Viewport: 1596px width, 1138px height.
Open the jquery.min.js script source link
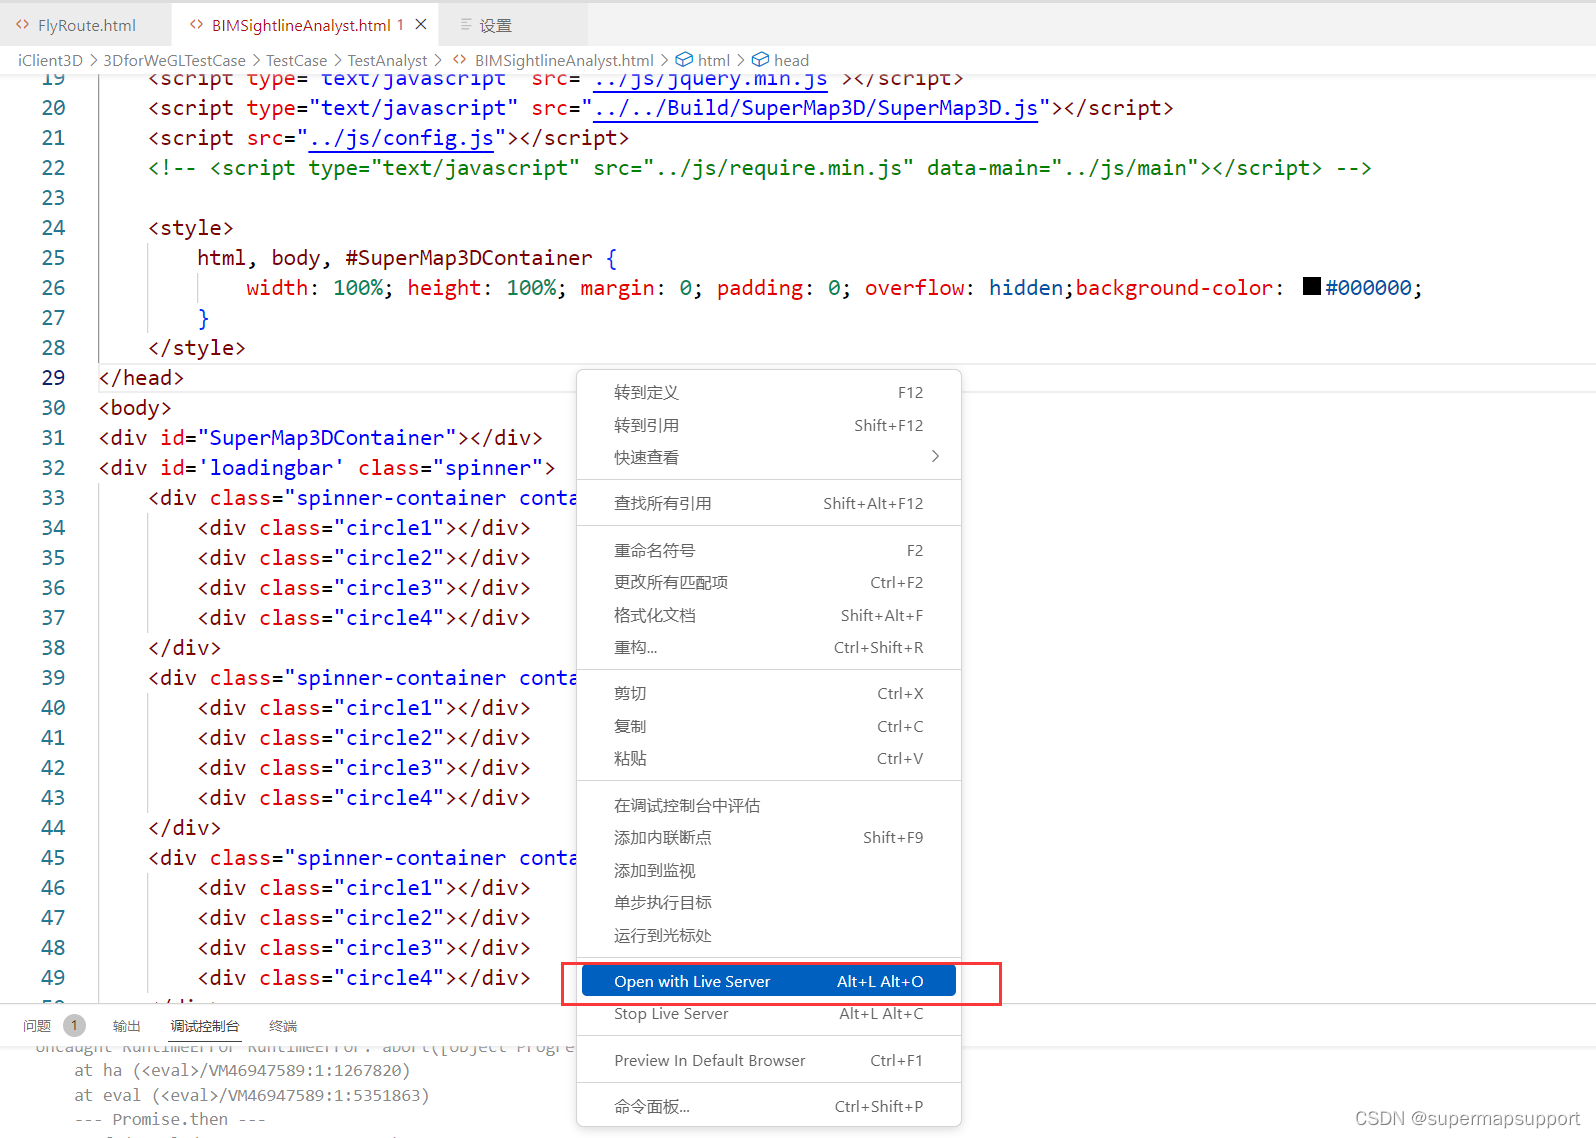tap(710, 79)
